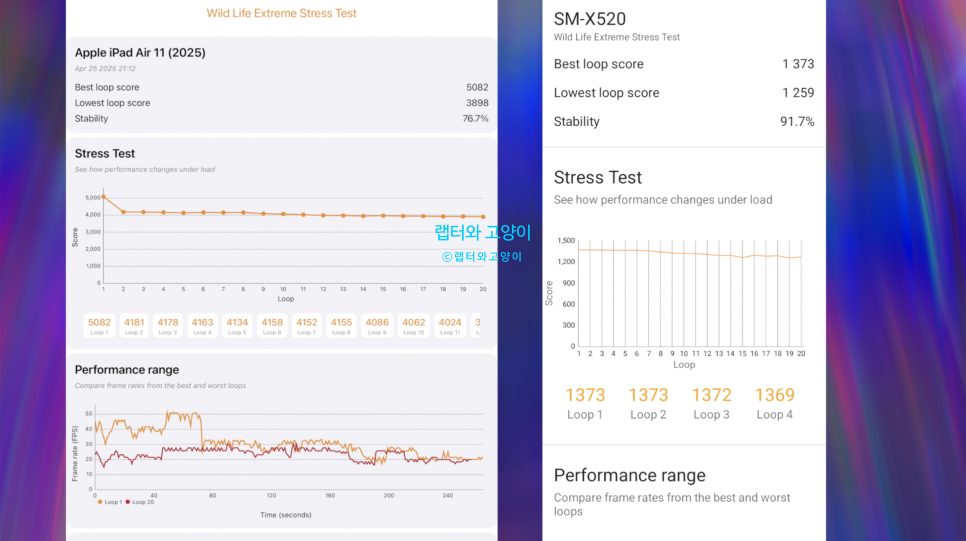Click the iPad subtitle See how performance changes under load

(x=145, y=169)
